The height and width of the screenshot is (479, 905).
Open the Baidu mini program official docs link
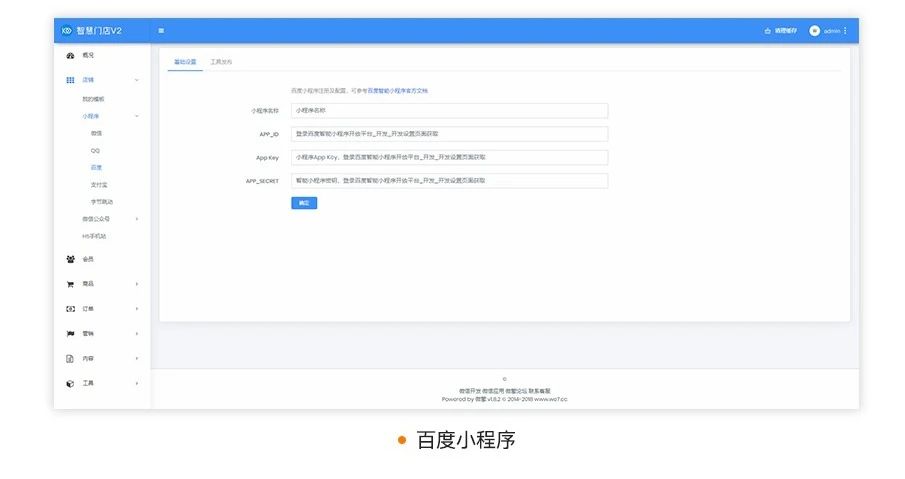point(398,91)
